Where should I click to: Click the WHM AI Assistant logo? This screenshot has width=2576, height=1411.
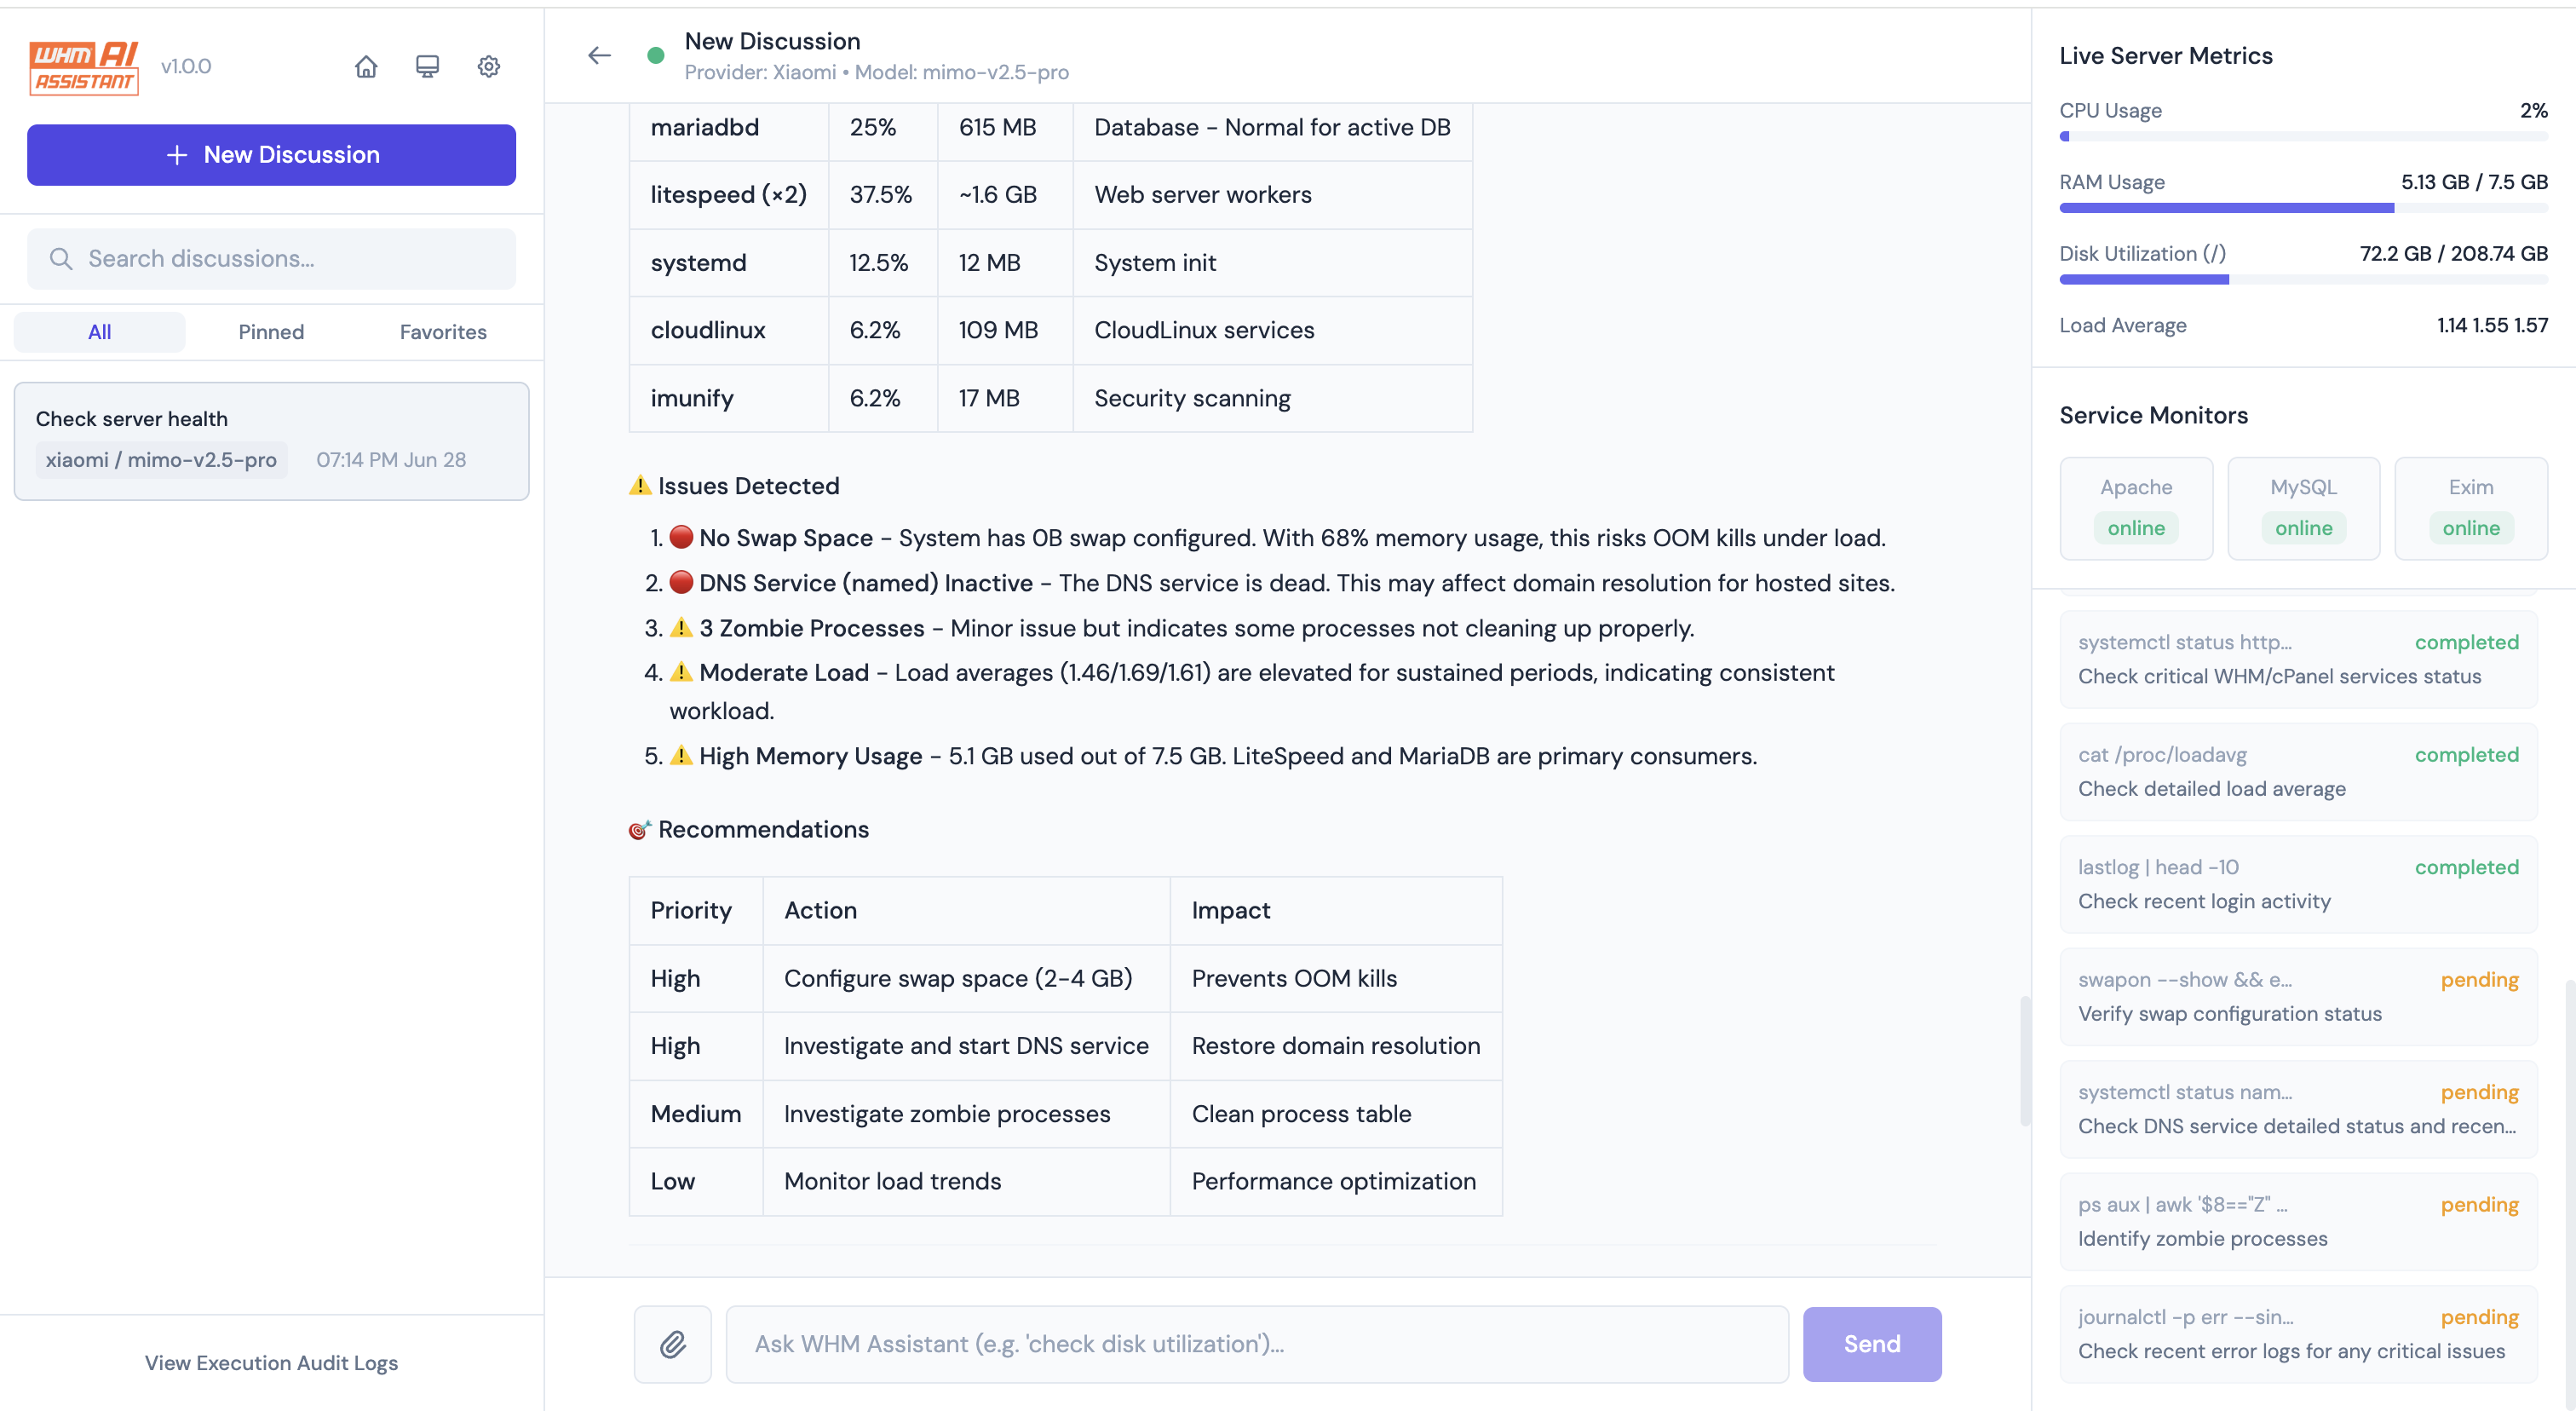[83, 67]
